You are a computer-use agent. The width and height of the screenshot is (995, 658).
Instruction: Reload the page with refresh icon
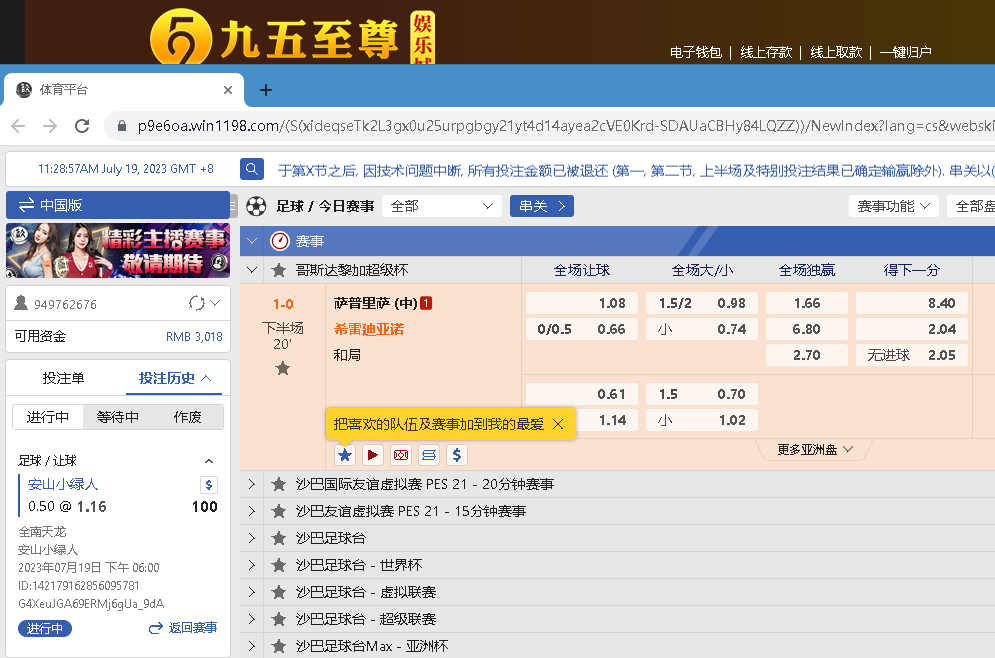82,126
